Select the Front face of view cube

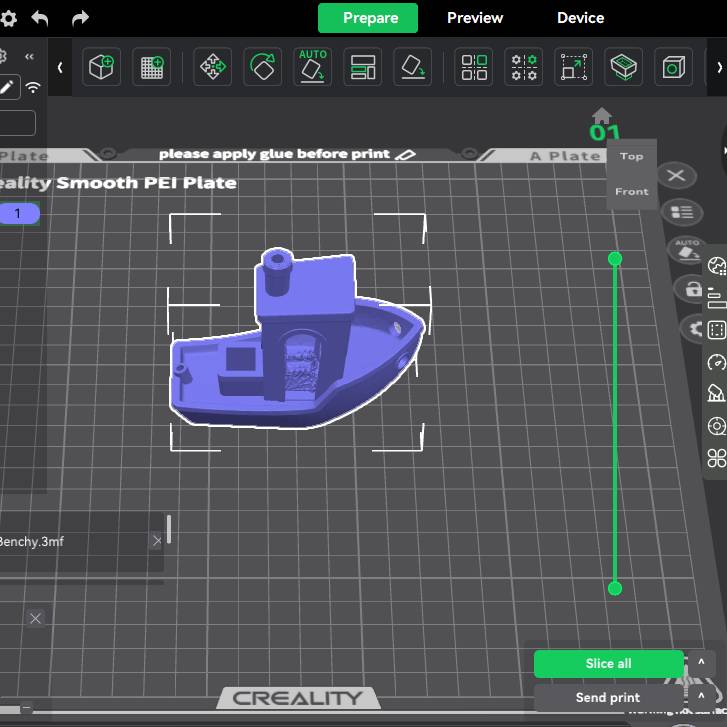631,191
